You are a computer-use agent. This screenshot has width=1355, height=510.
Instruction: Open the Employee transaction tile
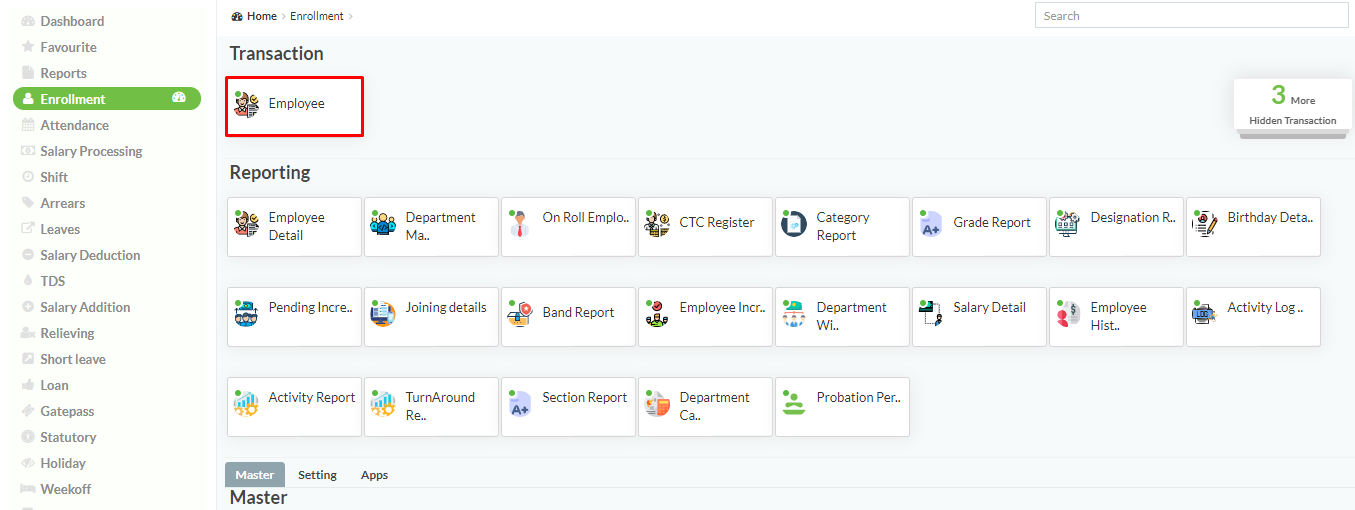tap(294, 106)
